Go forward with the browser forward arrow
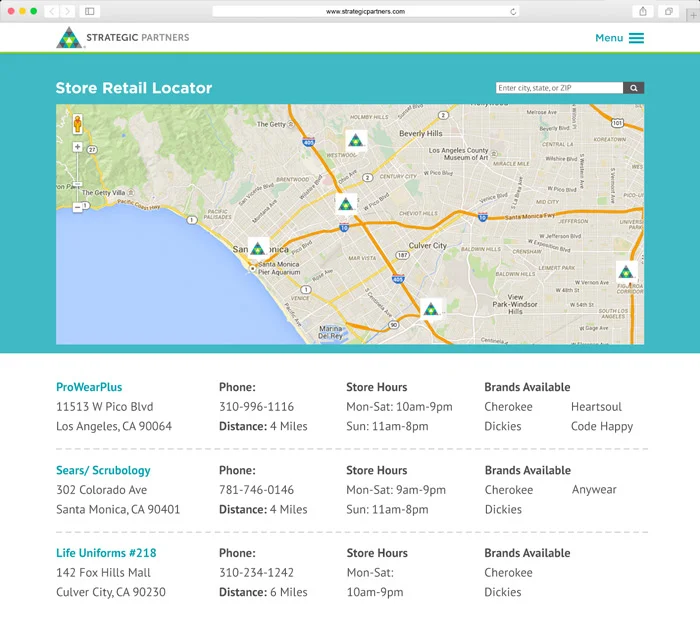 click(x=67, y=11)
